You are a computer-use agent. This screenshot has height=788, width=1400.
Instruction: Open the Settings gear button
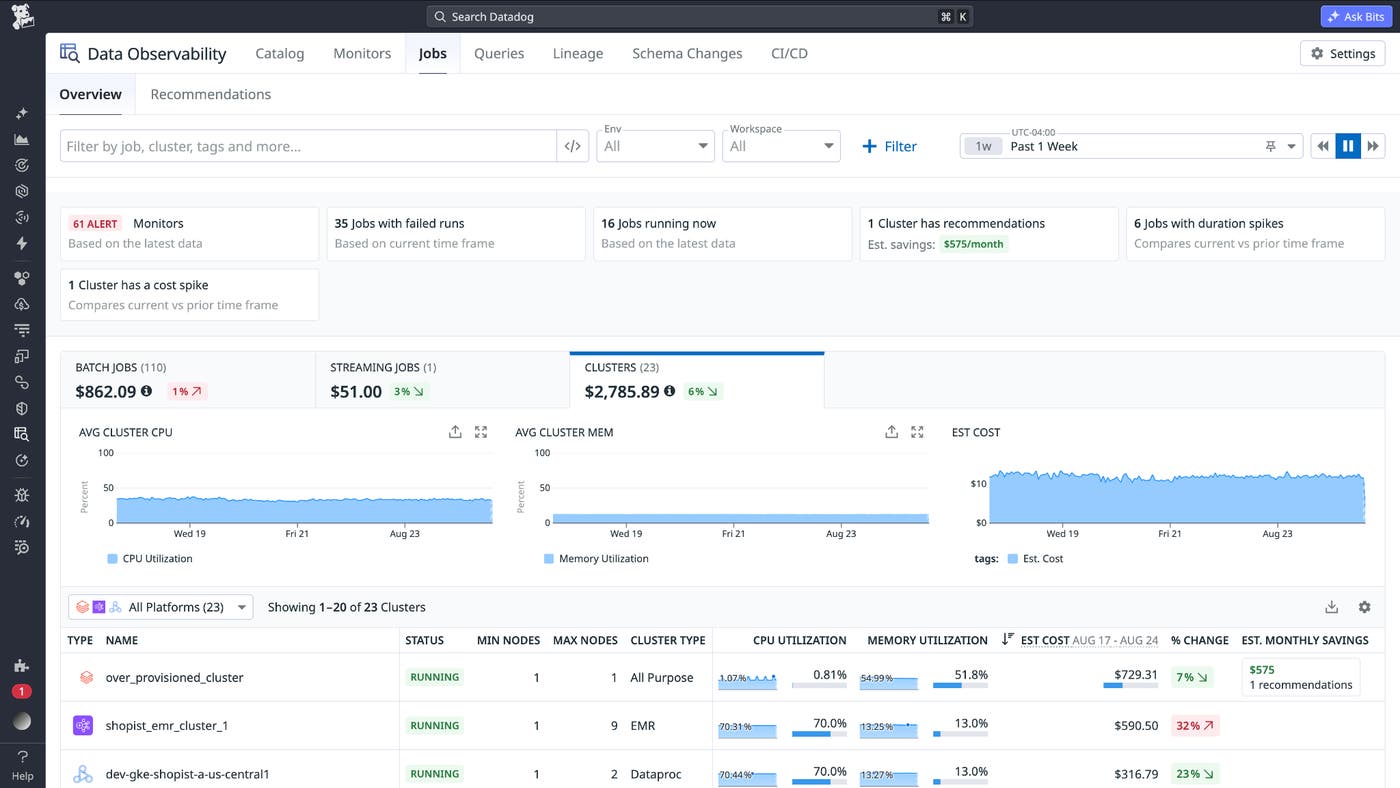point(1342,53)
